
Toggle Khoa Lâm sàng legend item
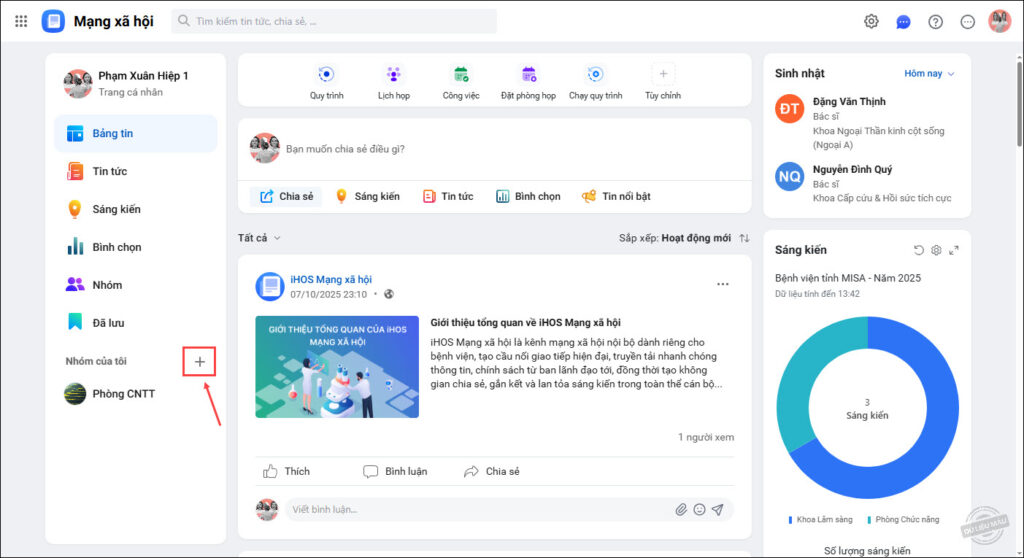pyautogui.click(x=820, y=519)
